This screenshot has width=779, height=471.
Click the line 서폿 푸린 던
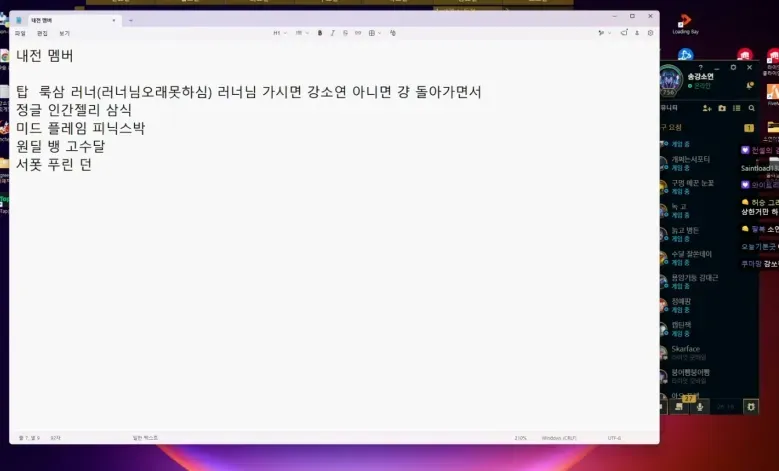(54, 164)
